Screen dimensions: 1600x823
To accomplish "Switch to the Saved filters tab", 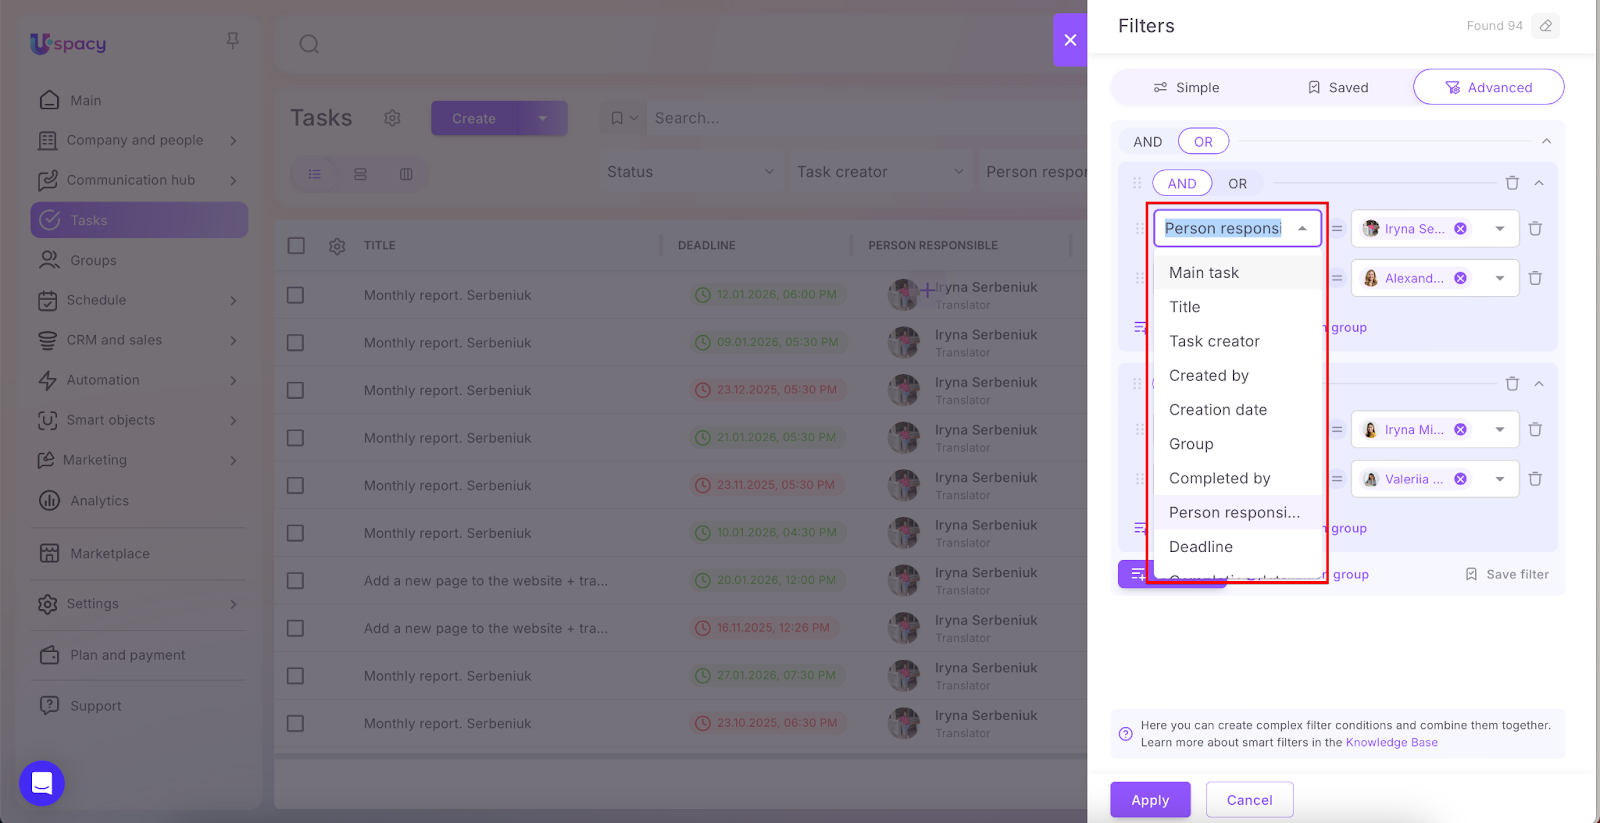I will pos(1338,88).
